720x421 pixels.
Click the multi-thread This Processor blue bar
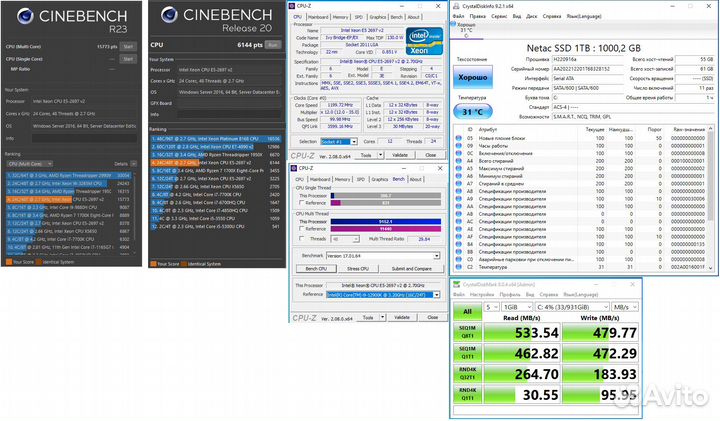[386, 221]
